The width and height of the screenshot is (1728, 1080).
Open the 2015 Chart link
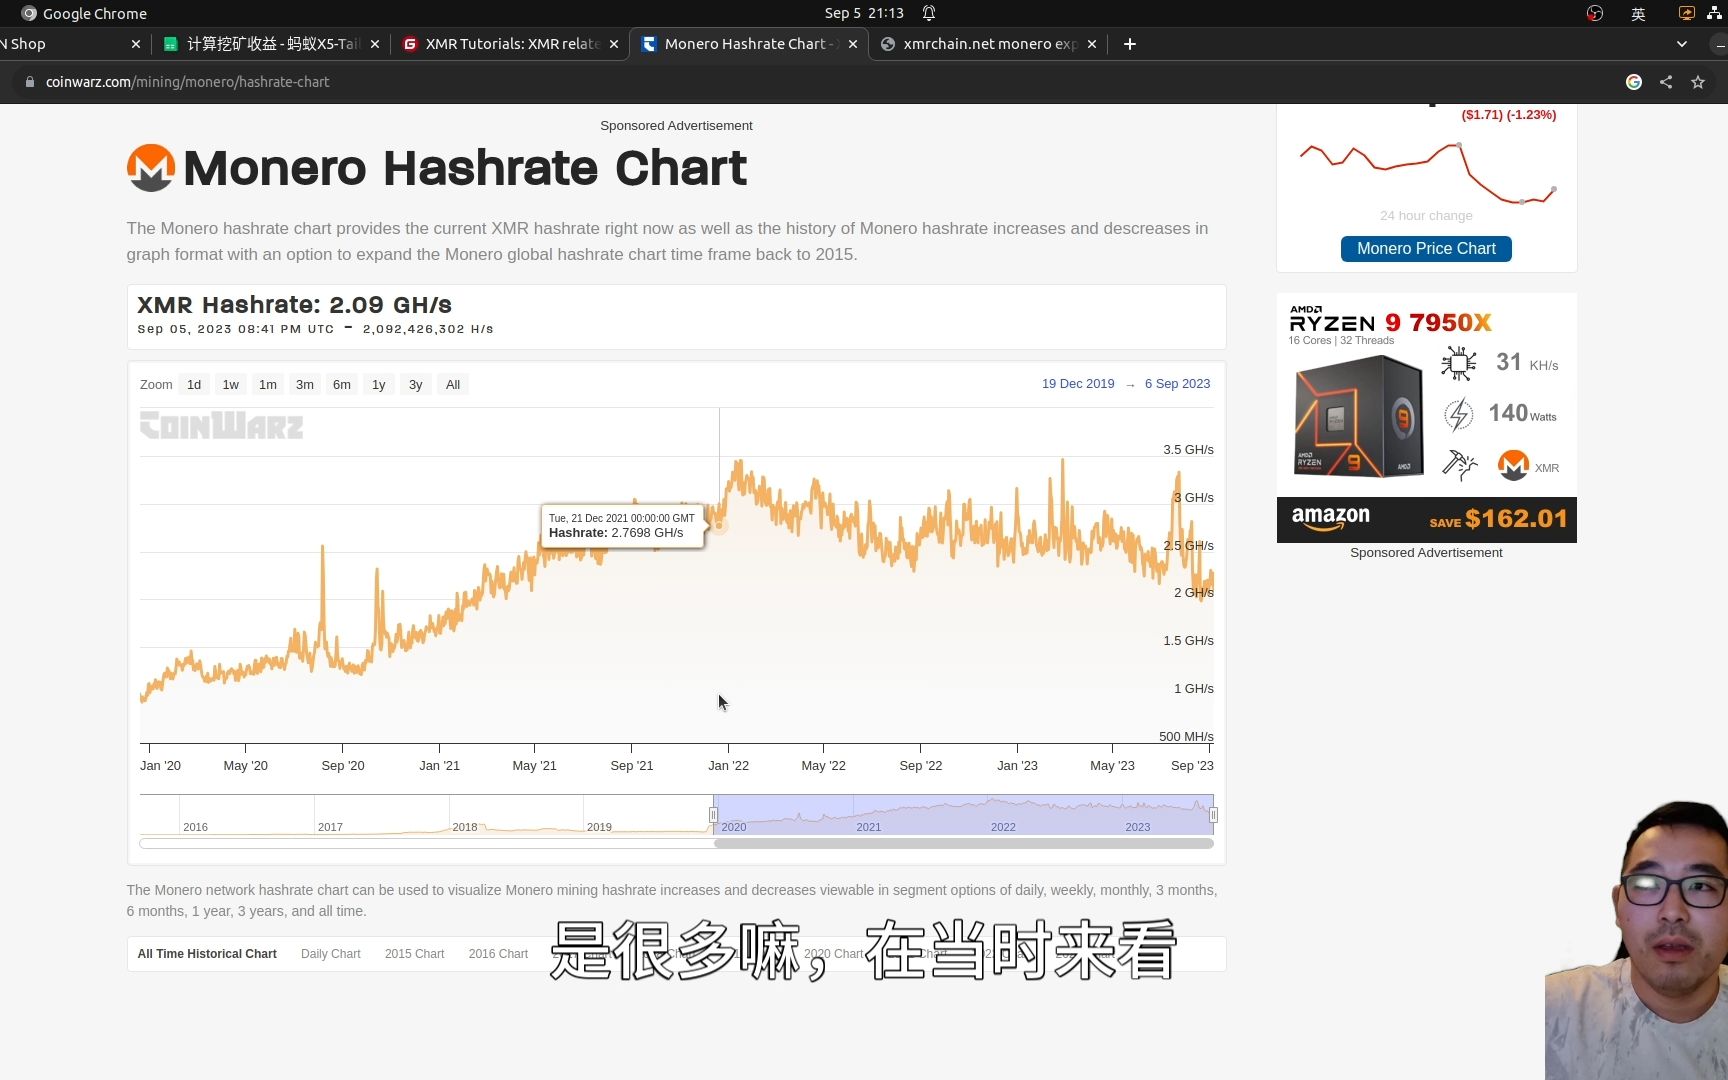(415, 954)
